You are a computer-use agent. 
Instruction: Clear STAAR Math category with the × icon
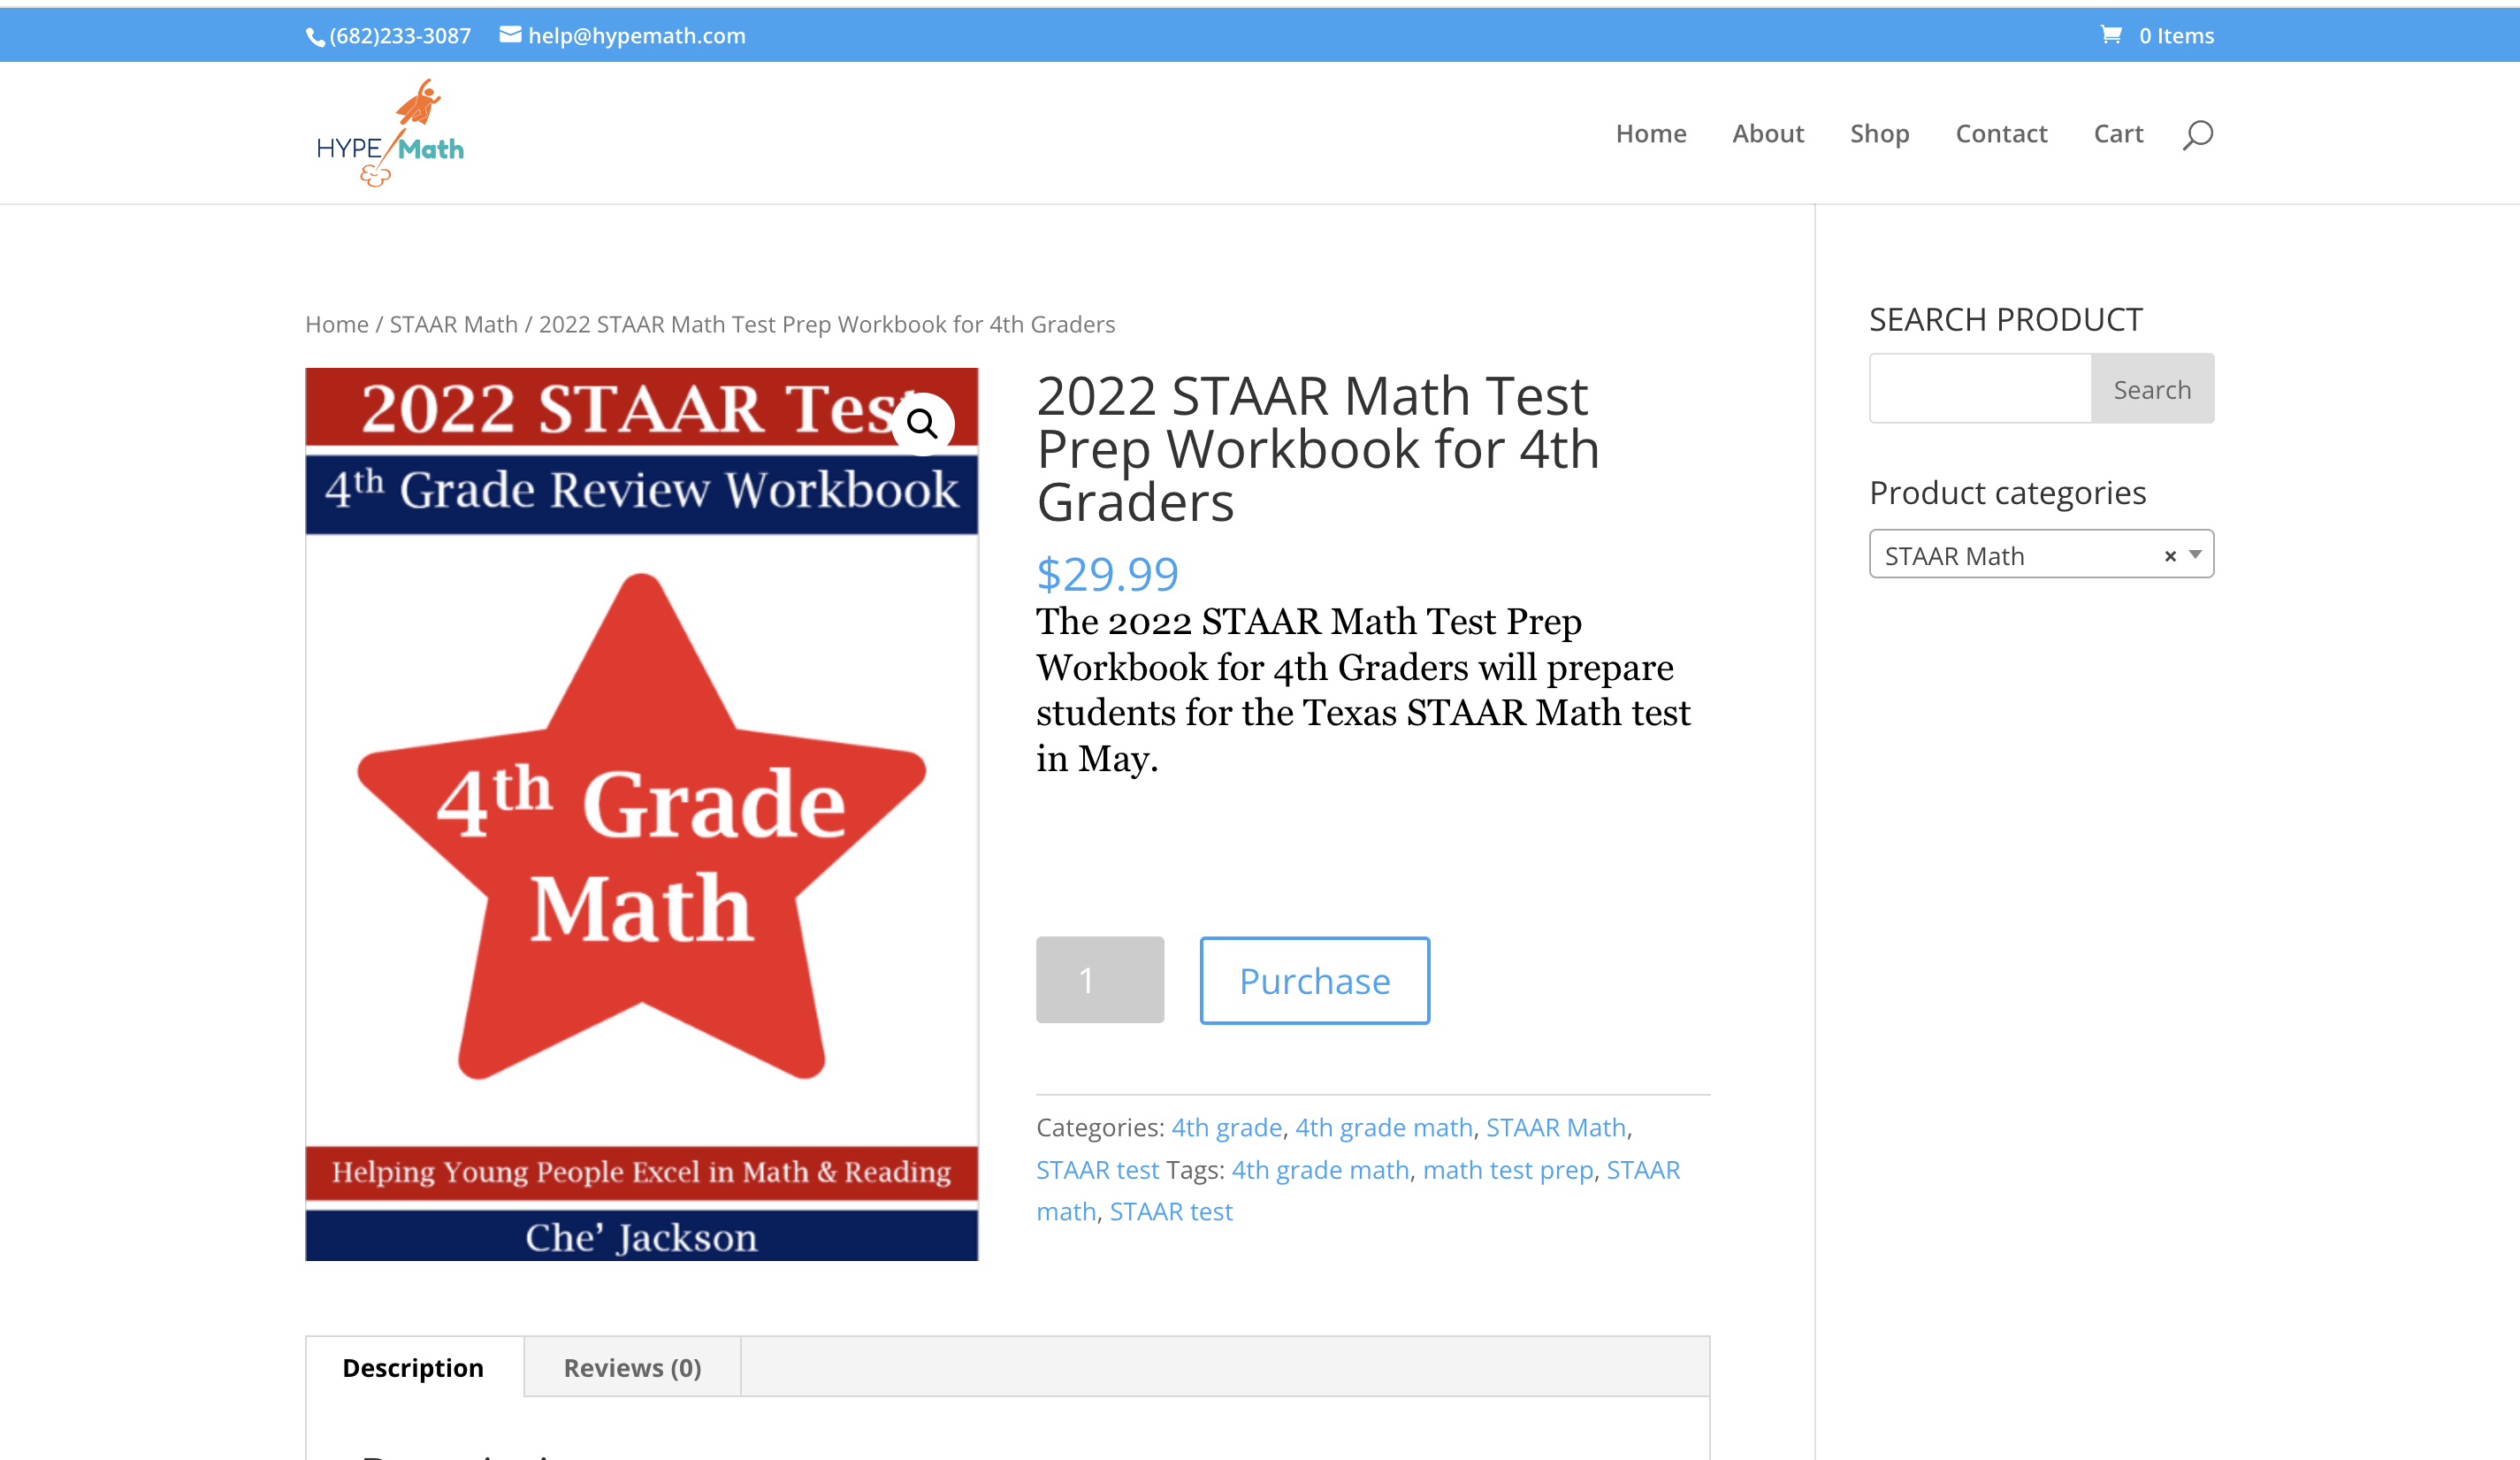point(2169,556)
